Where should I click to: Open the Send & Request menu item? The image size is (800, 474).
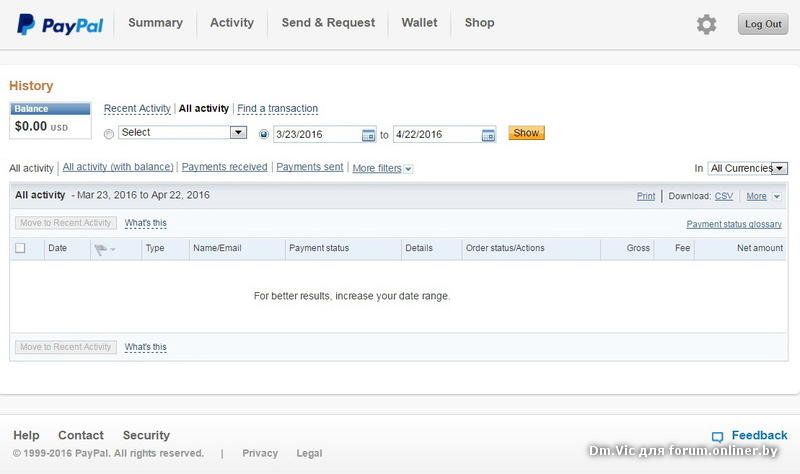pyautogui.click(x=328, y=23)
